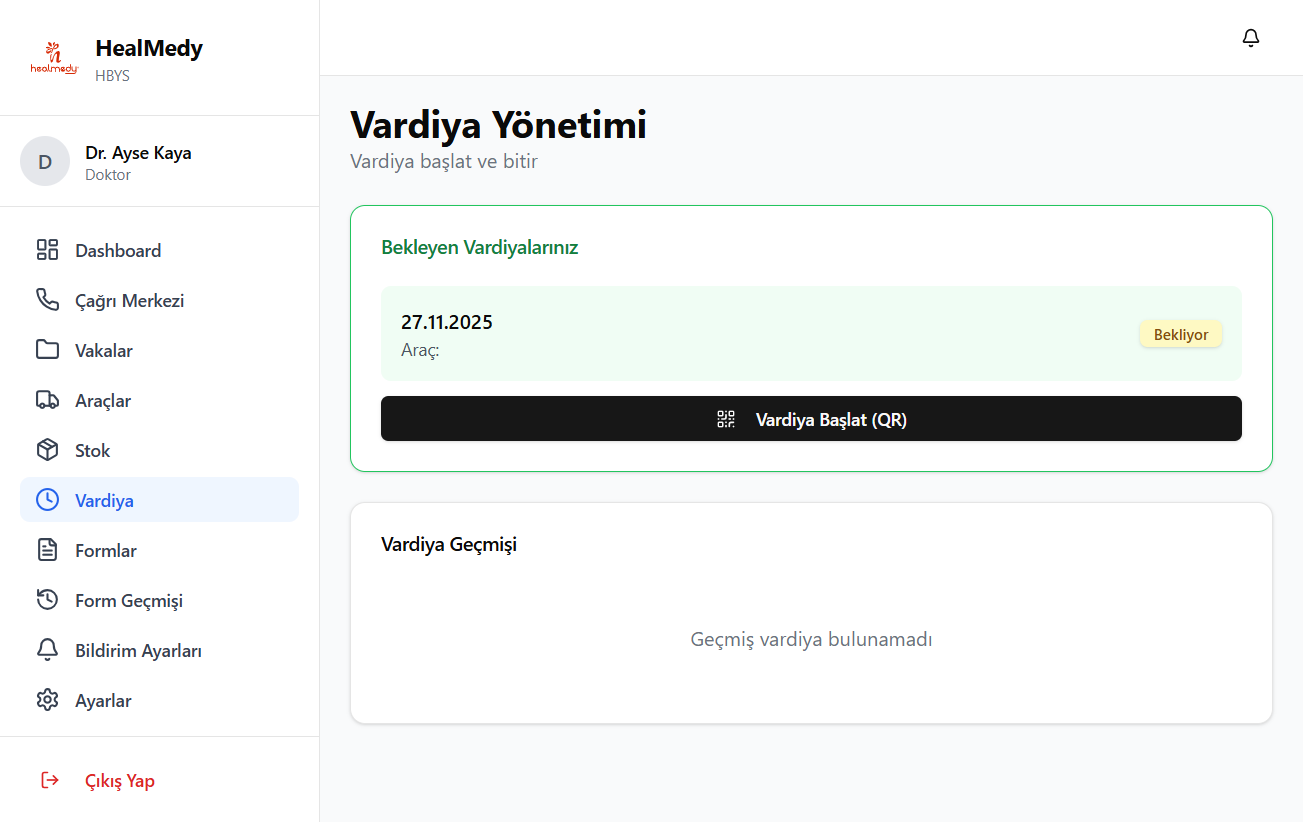Open notifications with the top-right bell icon

click(x=1250, y=37)
